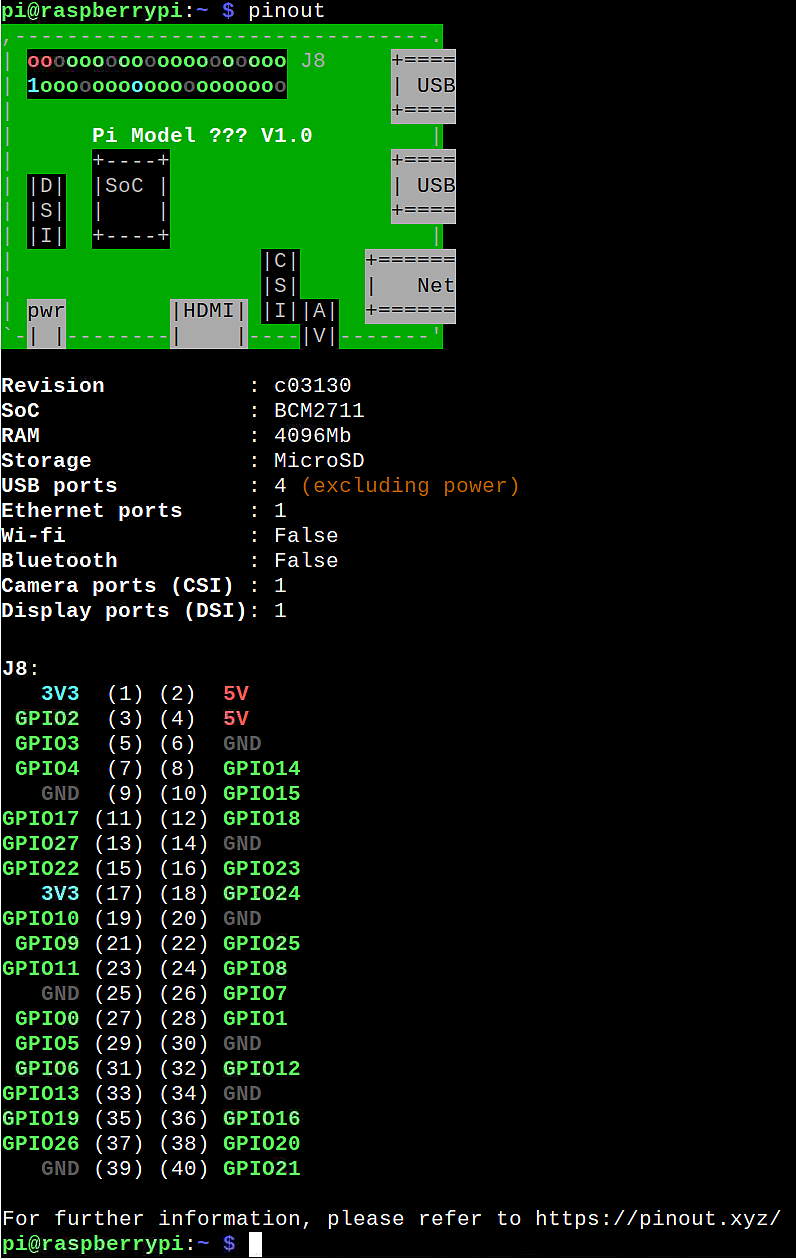The height and width of the screenshot is (1259, 796).
Task: Click the Wi-fi label
Action: (33, 536)
